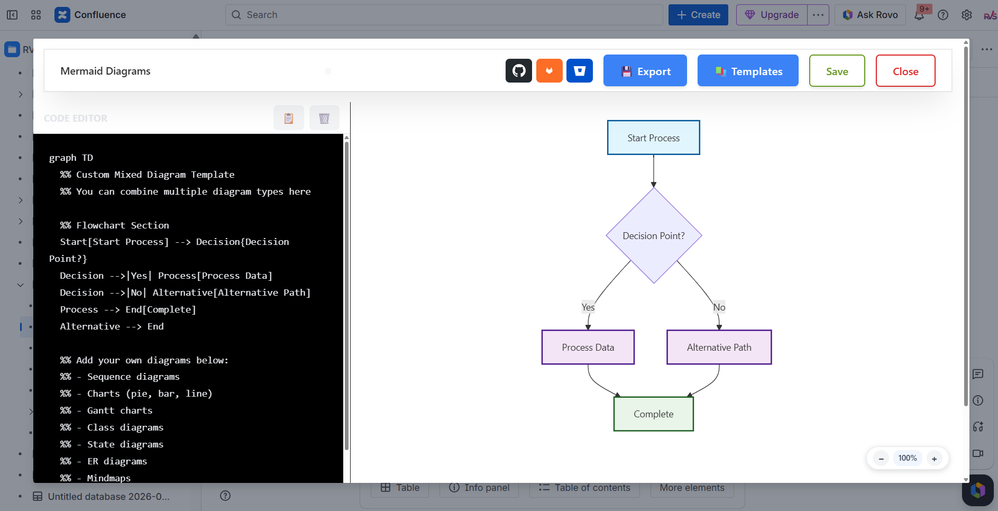The width and height of the screenshot is (998, 511).
Task: Open the Templates menu
Action: (x=748, y=71)
